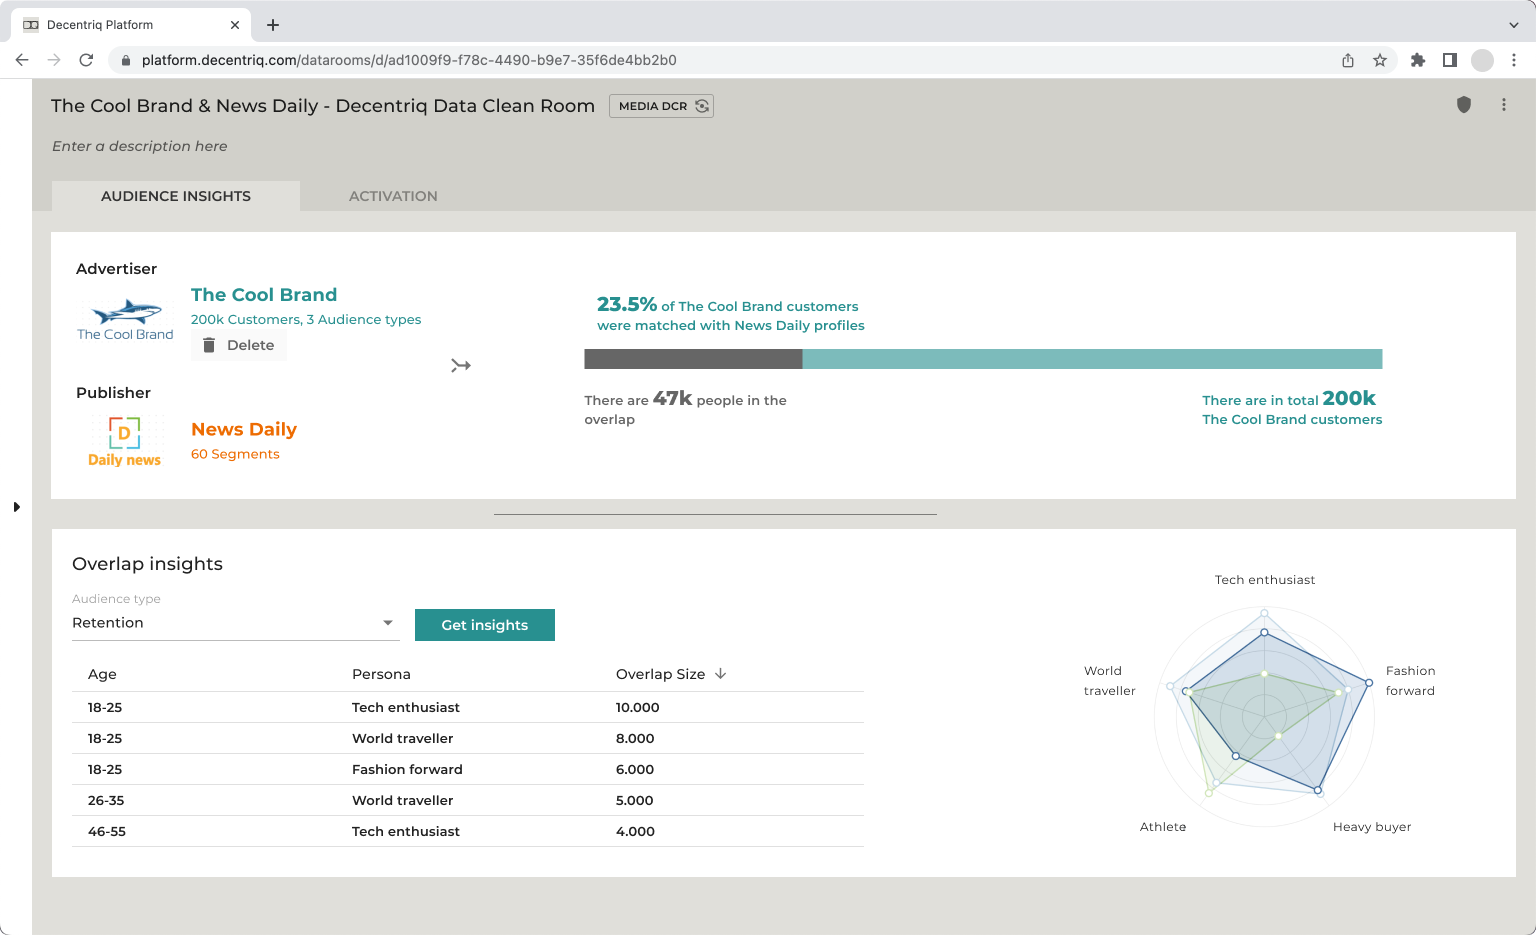Open the three-dot data room options menu
Image resolution: width=1536 pixels, height=935 pixels.
coord(1503,105)
